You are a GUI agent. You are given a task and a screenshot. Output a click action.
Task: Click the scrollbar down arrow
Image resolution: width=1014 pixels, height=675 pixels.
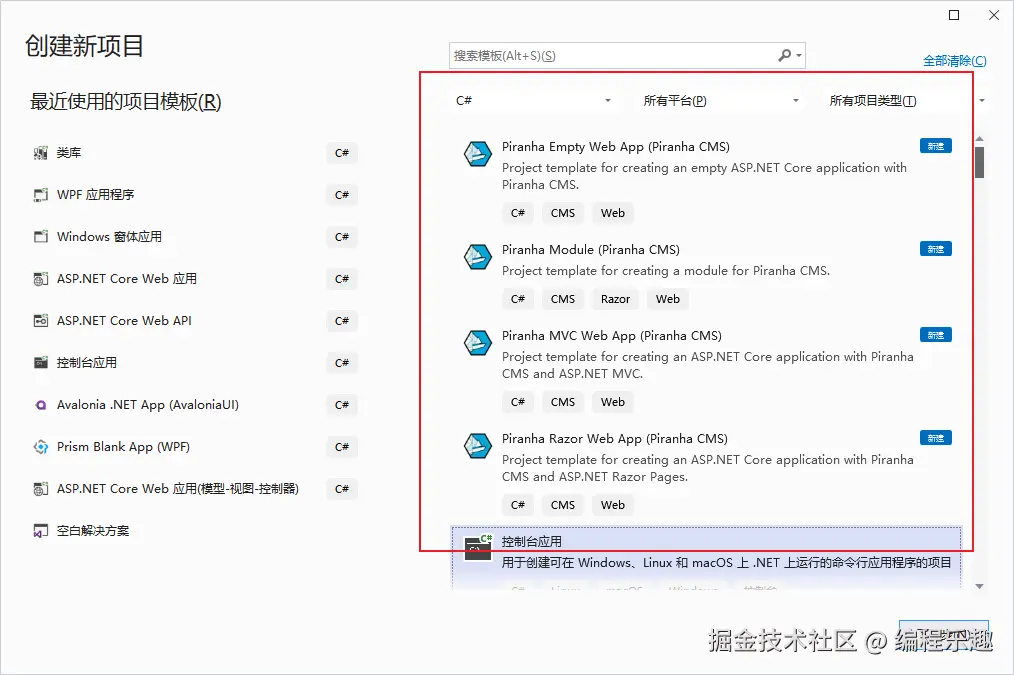(x=980, y=586)
